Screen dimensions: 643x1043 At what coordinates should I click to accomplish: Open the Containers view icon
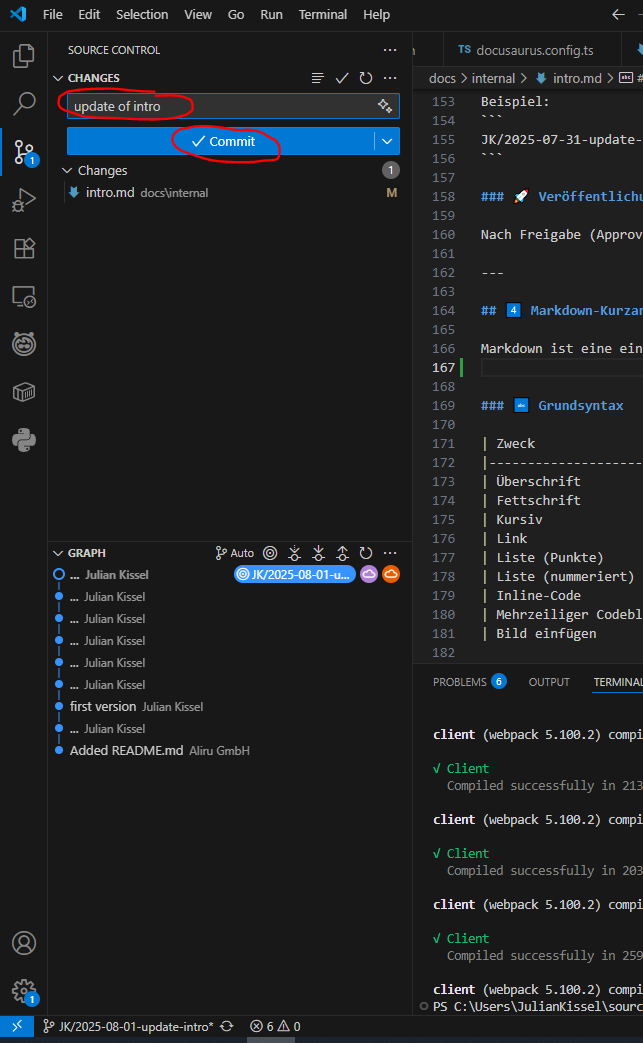24,392
